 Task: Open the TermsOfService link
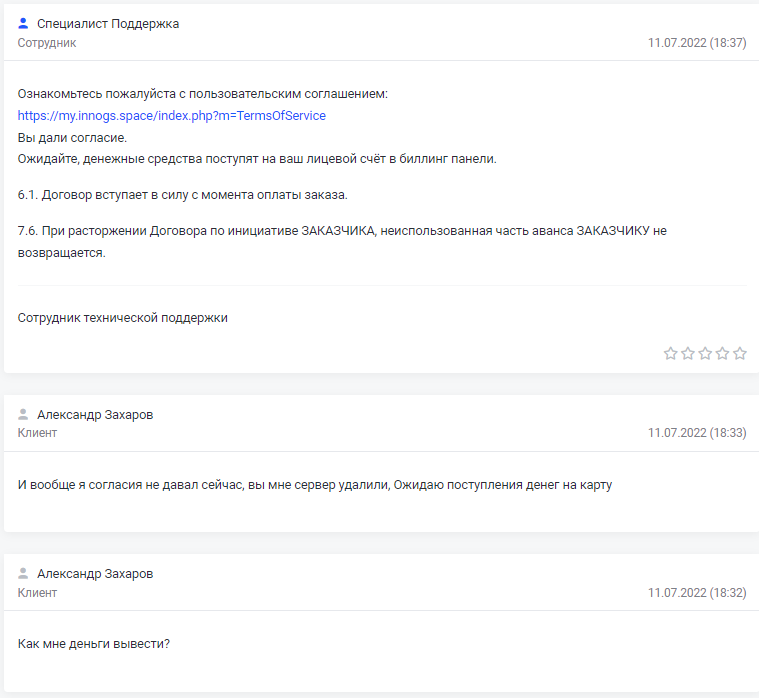[x=172, y=116]
